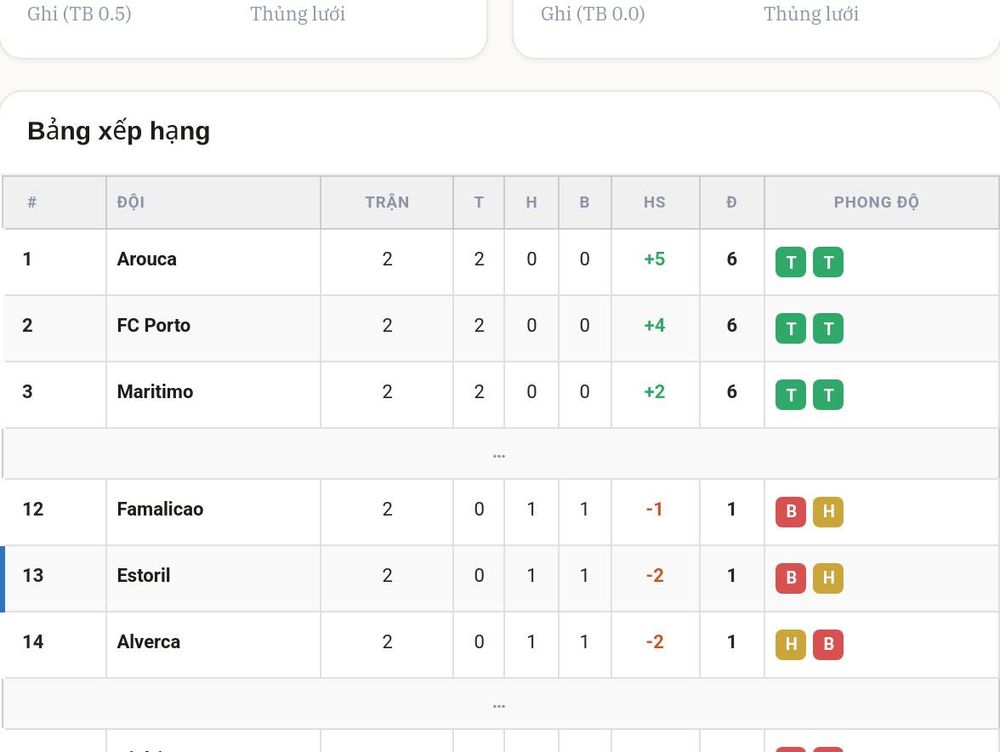
Task: Click Arouca's first green T form badge
Action: point(790,262)
